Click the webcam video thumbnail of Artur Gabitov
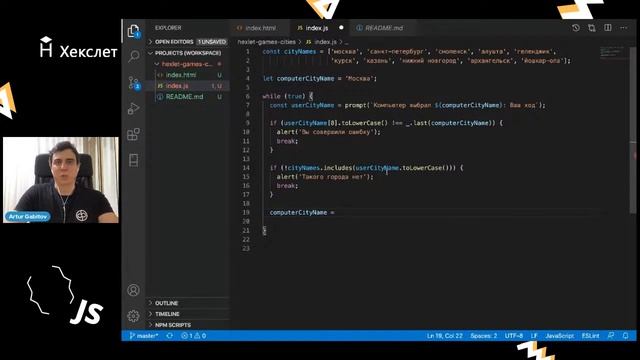This screenshot has width=640, height=360. coord(61,180)
